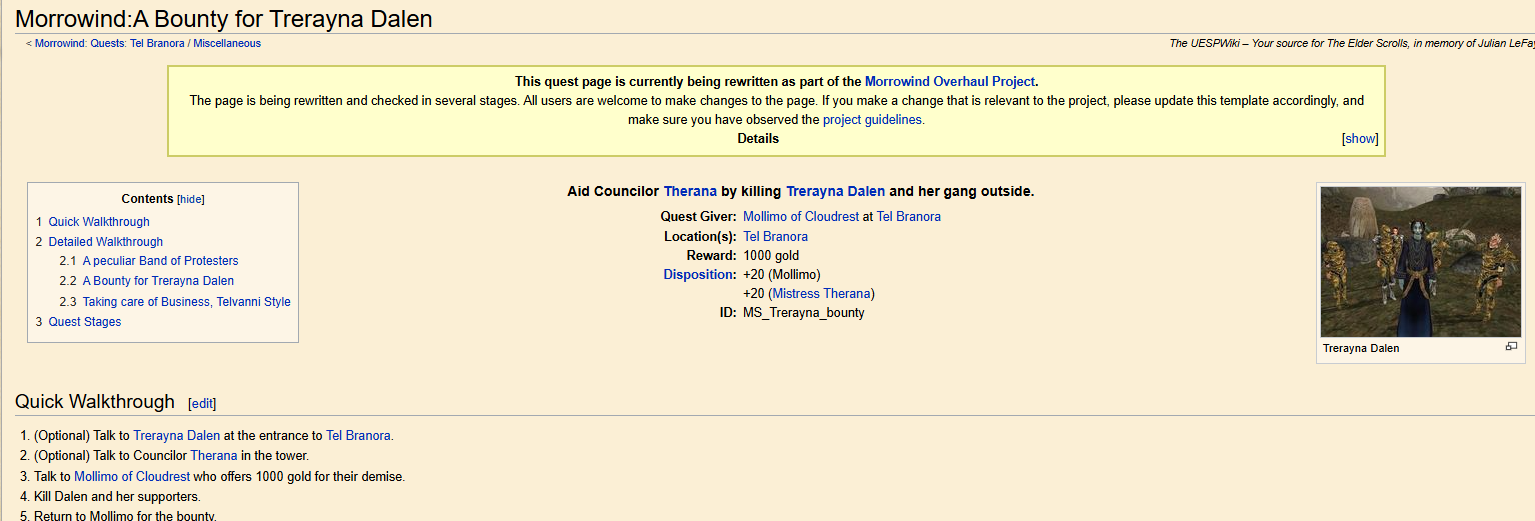Jump to Quest Stages in Contents
Image resolution: width=1535 pixels, height=521 pixels.
coord(85,322)
